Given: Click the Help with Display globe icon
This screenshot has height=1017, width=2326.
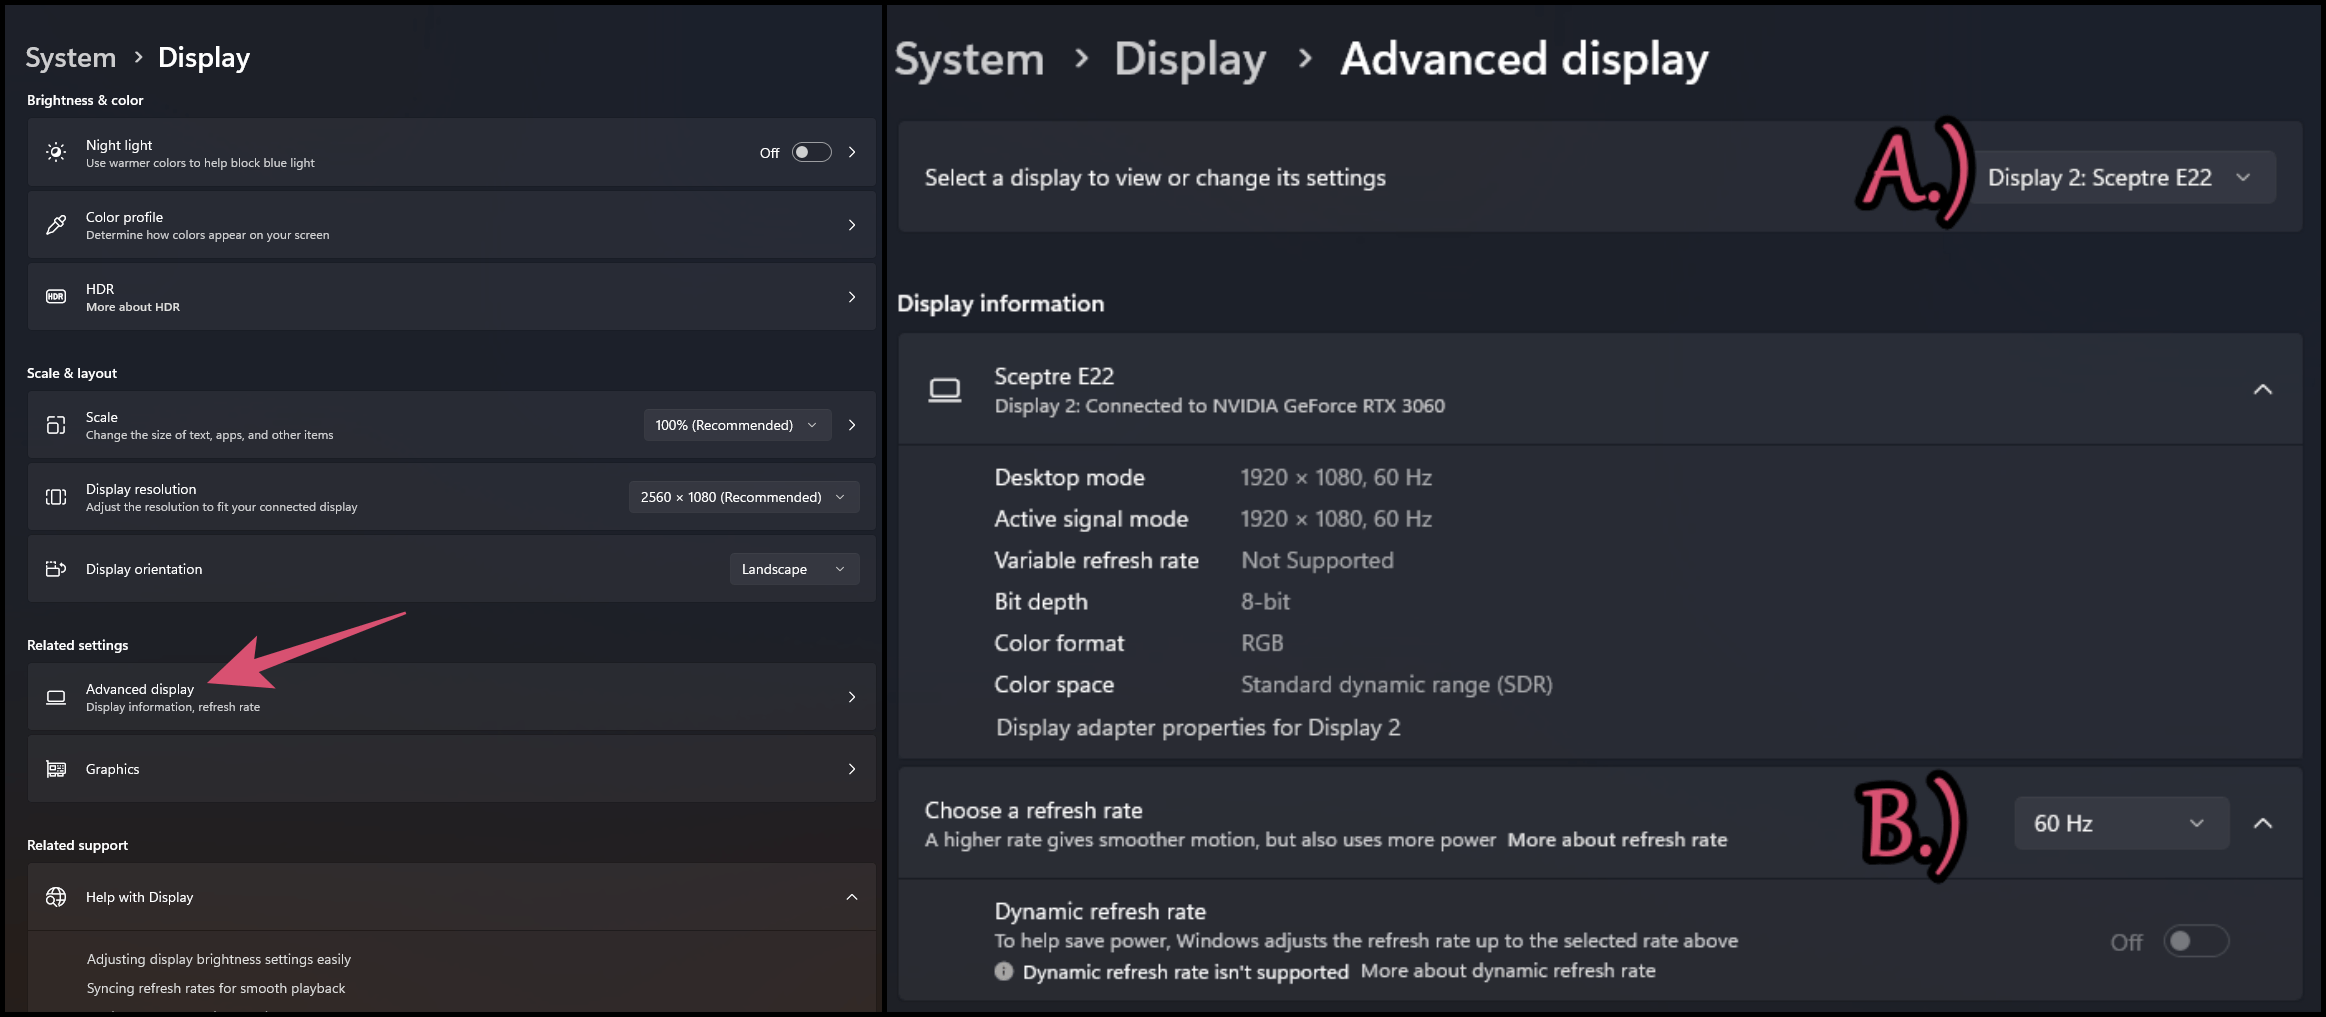Looking at the screenshot, I should (56, 897).
